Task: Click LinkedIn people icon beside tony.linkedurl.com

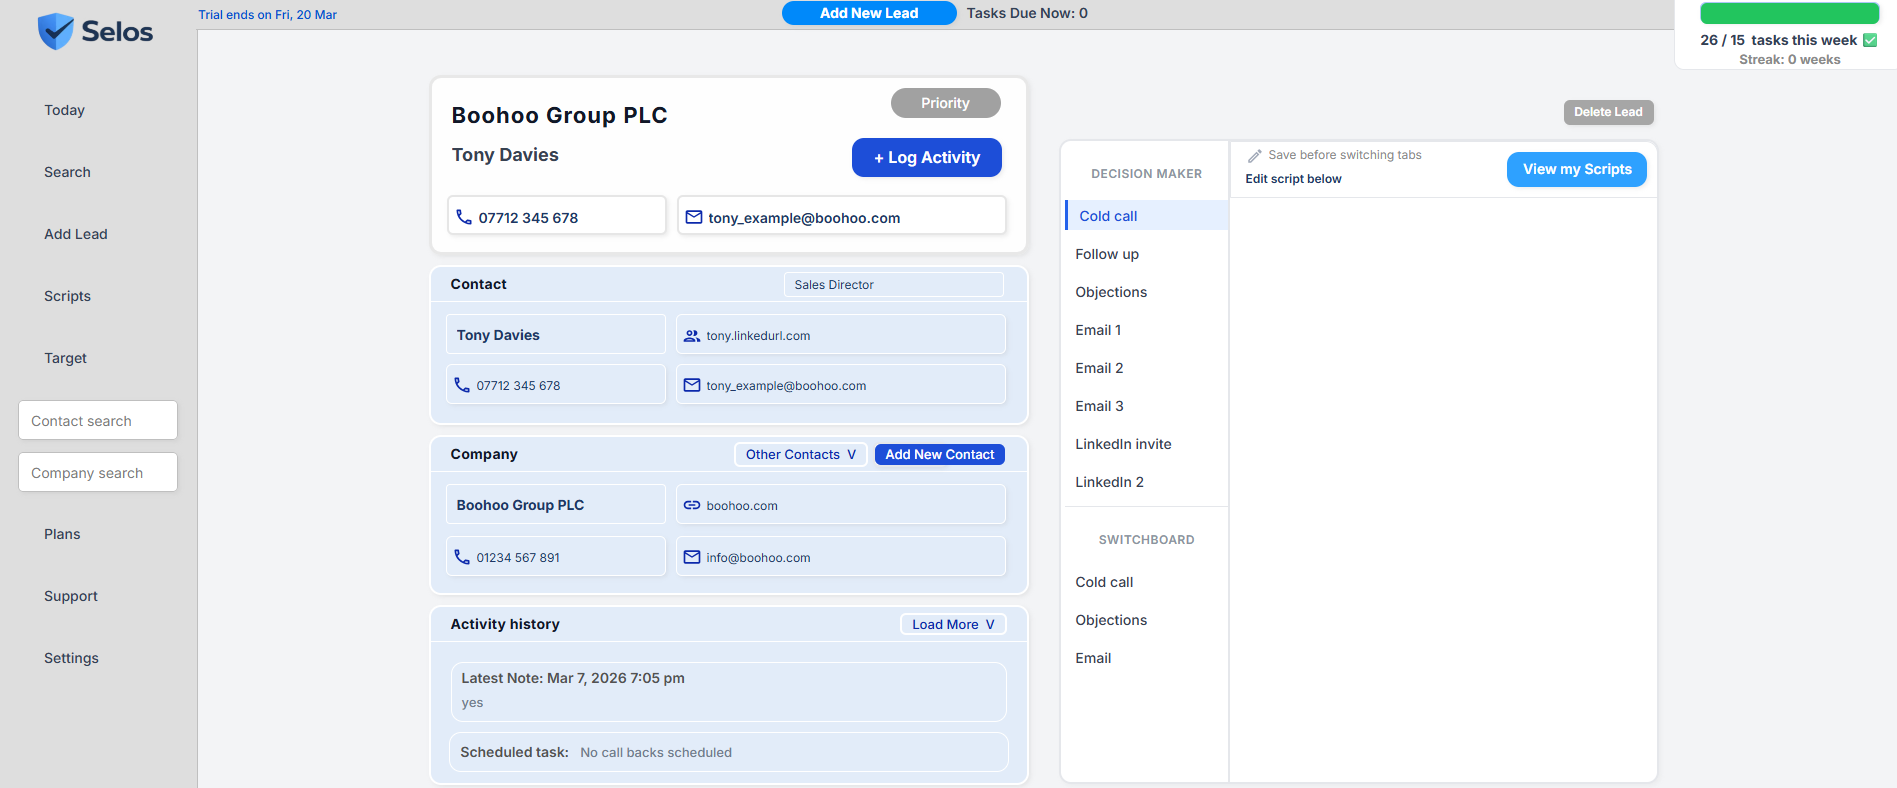Action: (692, 336)
